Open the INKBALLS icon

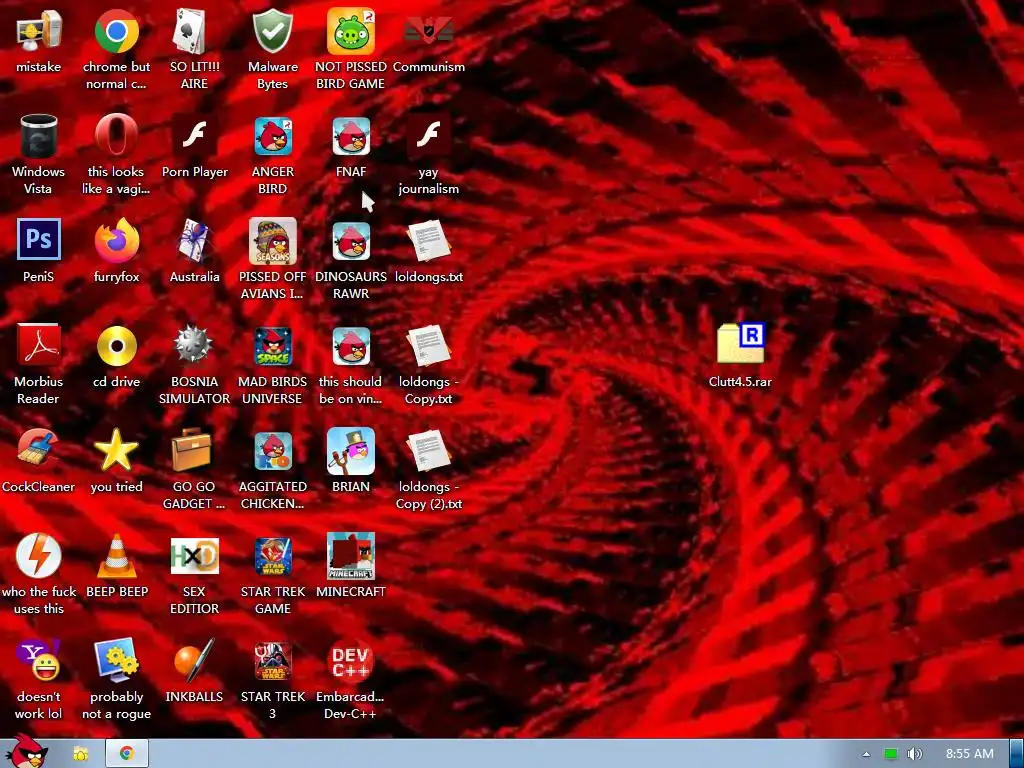click(194, 660)
